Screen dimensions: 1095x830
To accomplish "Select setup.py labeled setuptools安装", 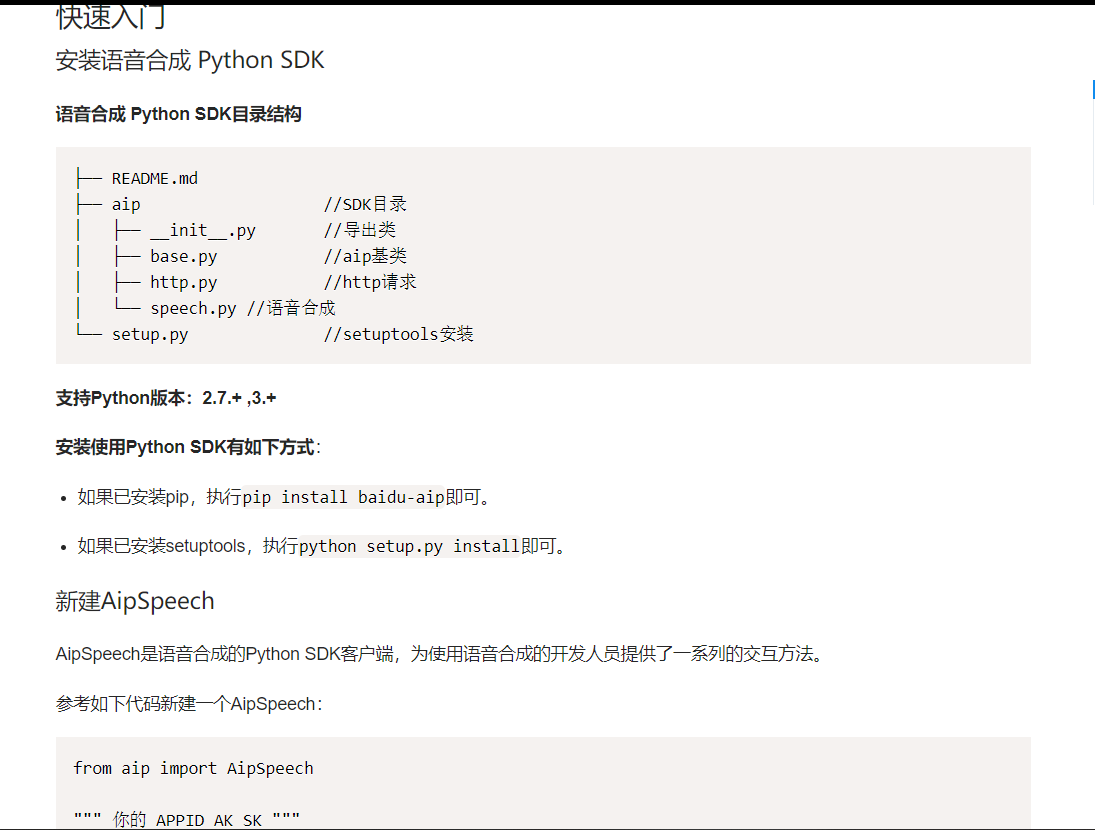I will 150,334.
